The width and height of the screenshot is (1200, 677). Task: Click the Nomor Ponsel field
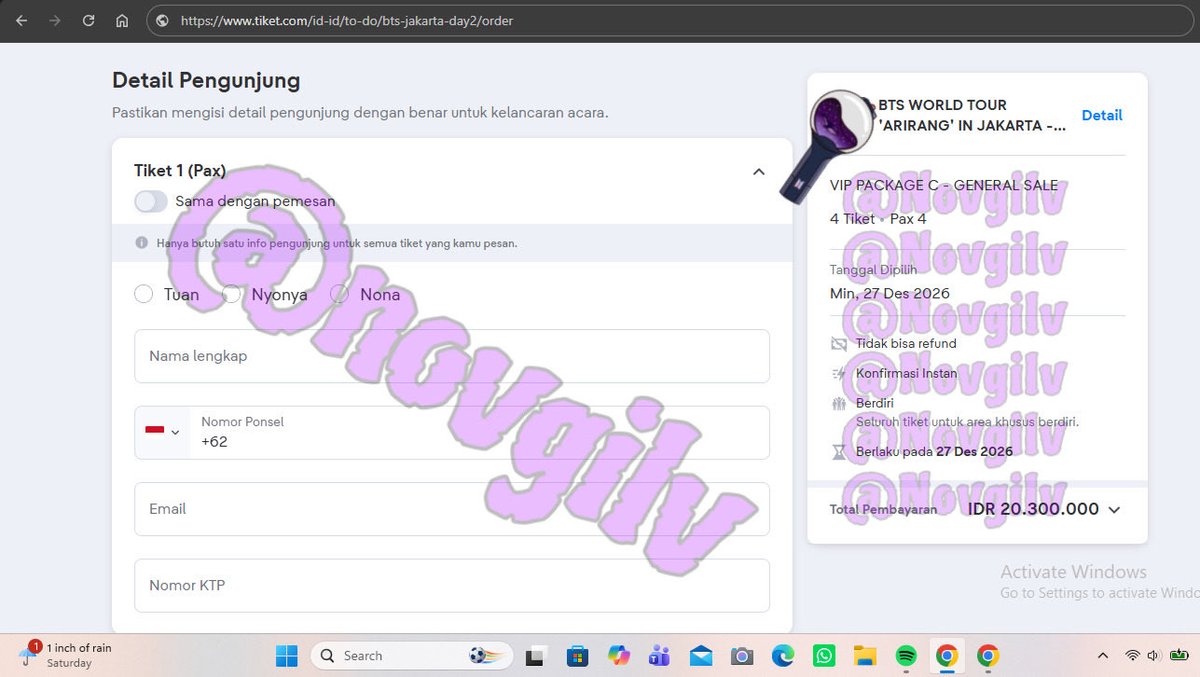(x=480, y=432)
